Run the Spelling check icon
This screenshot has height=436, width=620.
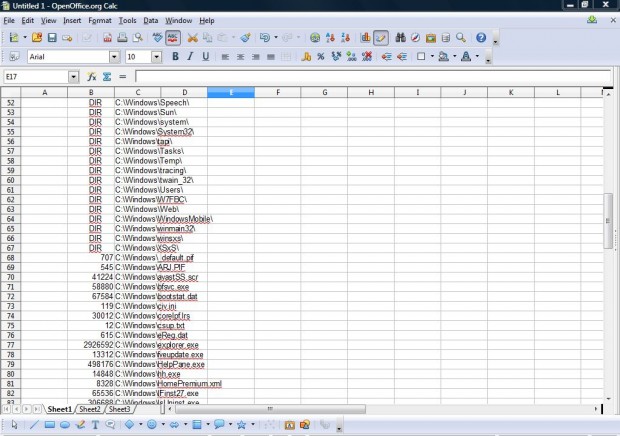[x=157, y=38]
